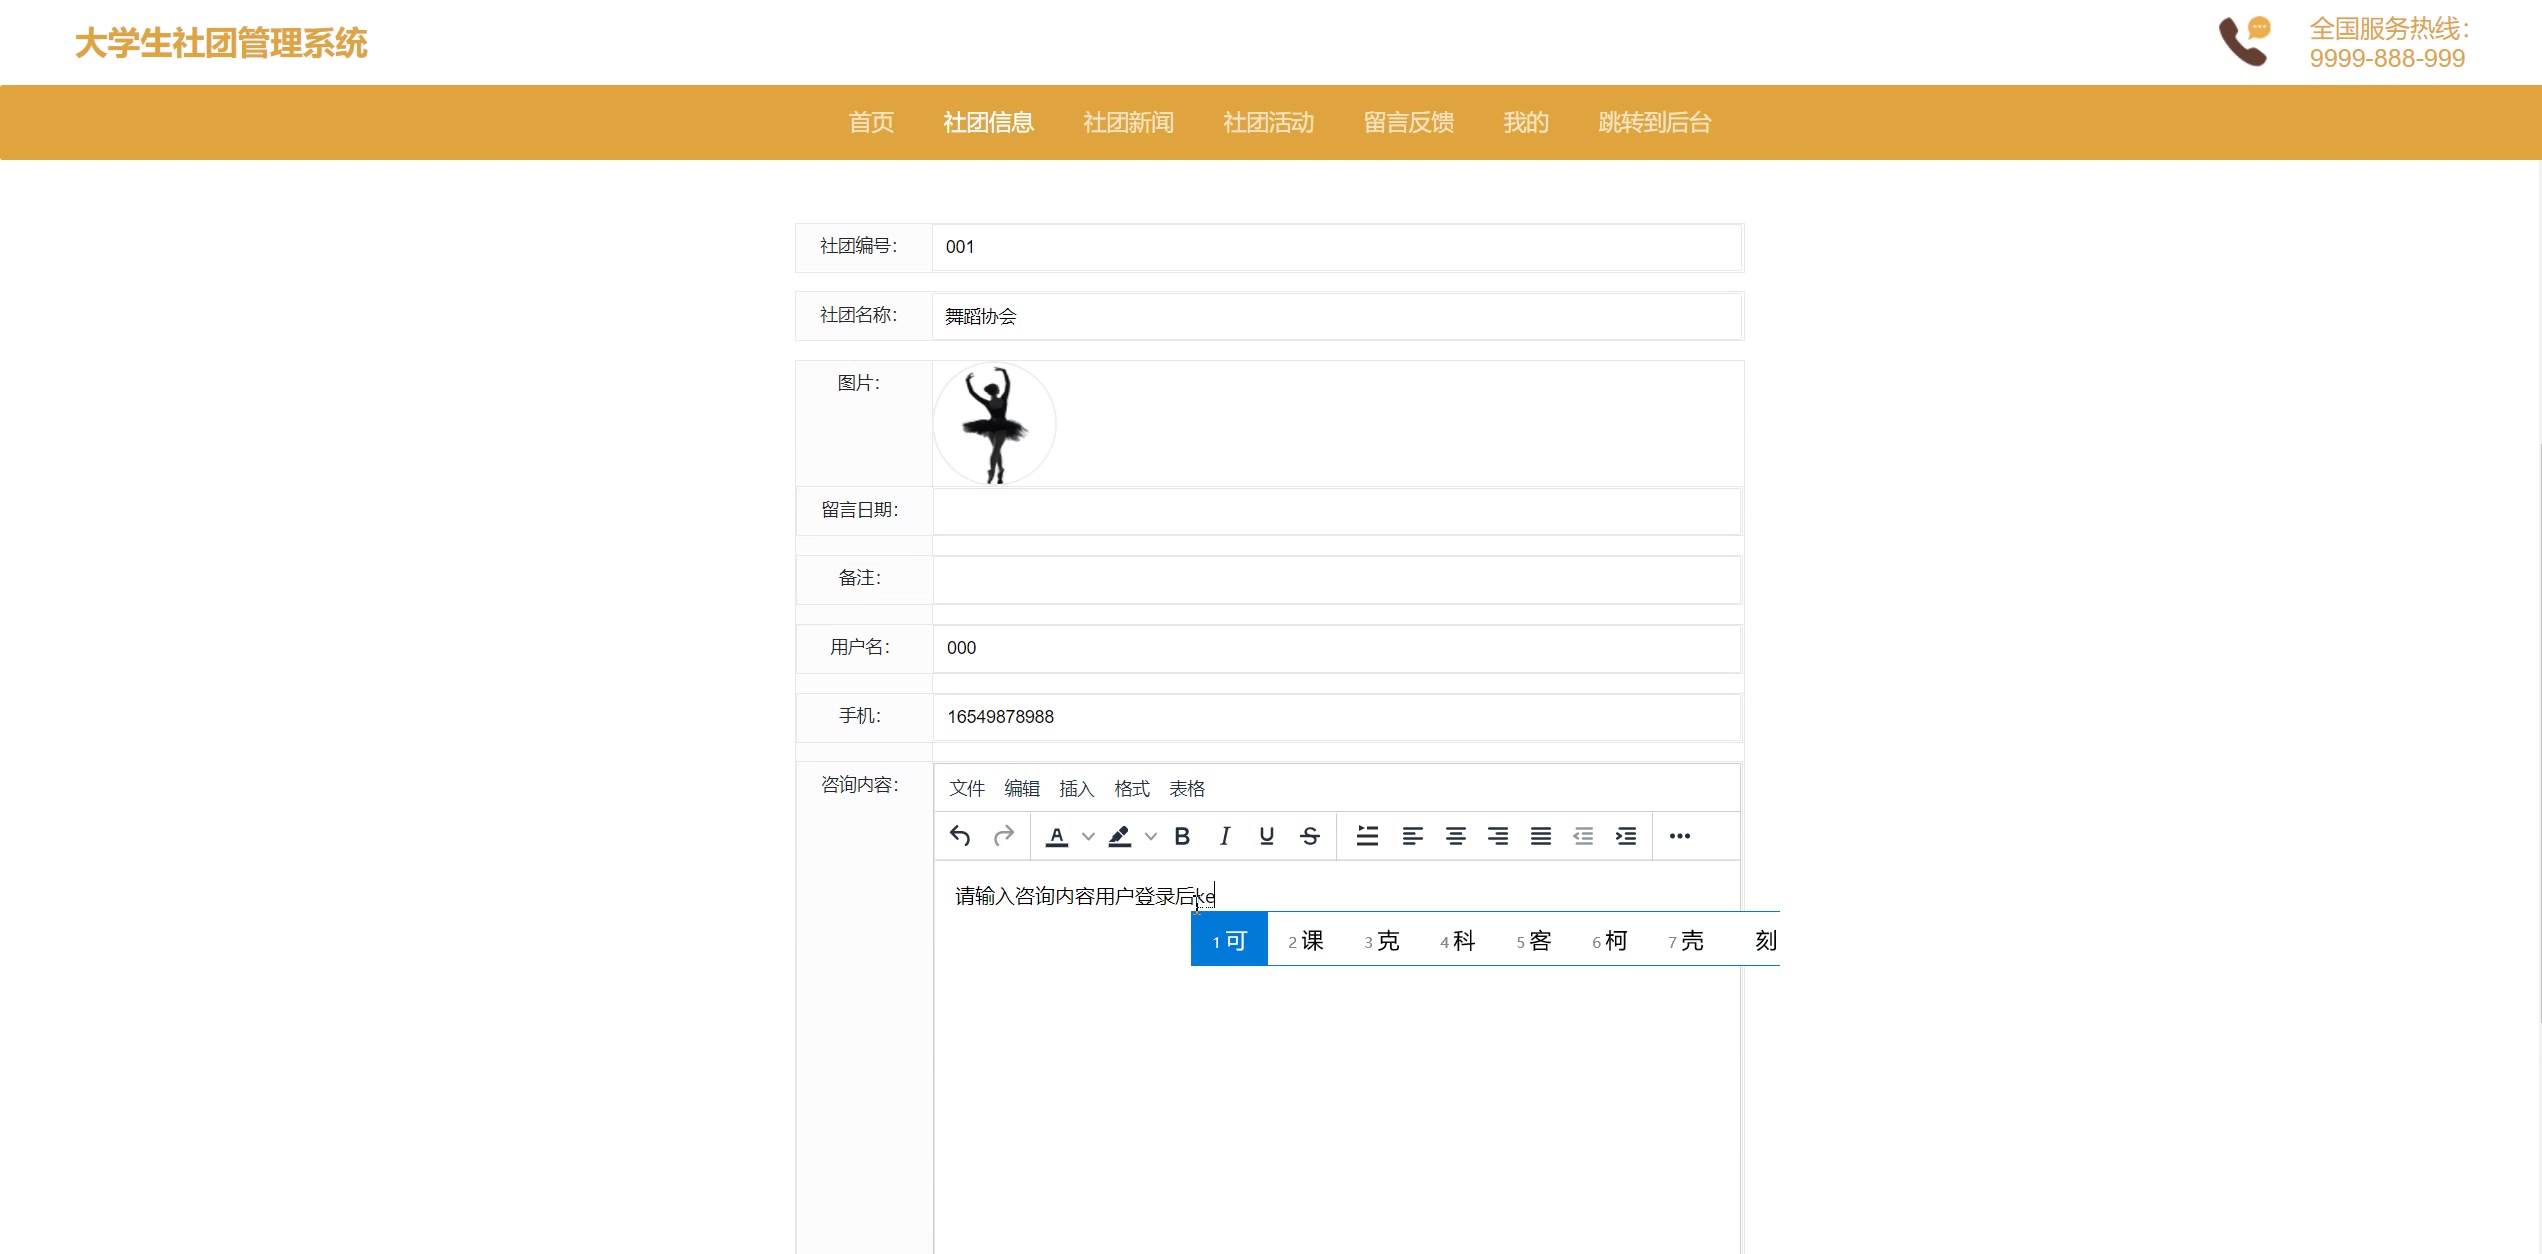Align text center in editor

click(x=1455, y=836)
